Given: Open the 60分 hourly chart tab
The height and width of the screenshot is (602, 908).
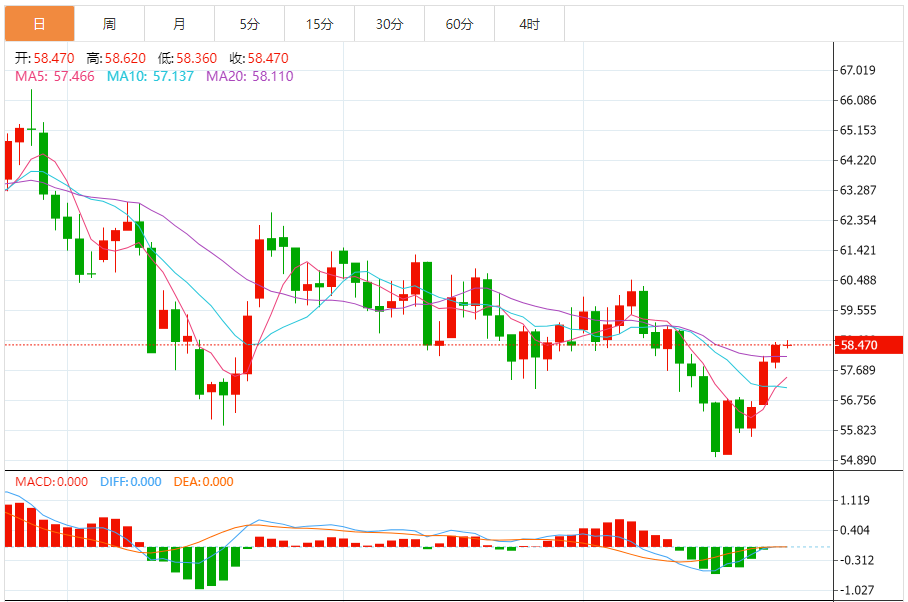Looking at the screenshot, I should click(x=459, y=23).
